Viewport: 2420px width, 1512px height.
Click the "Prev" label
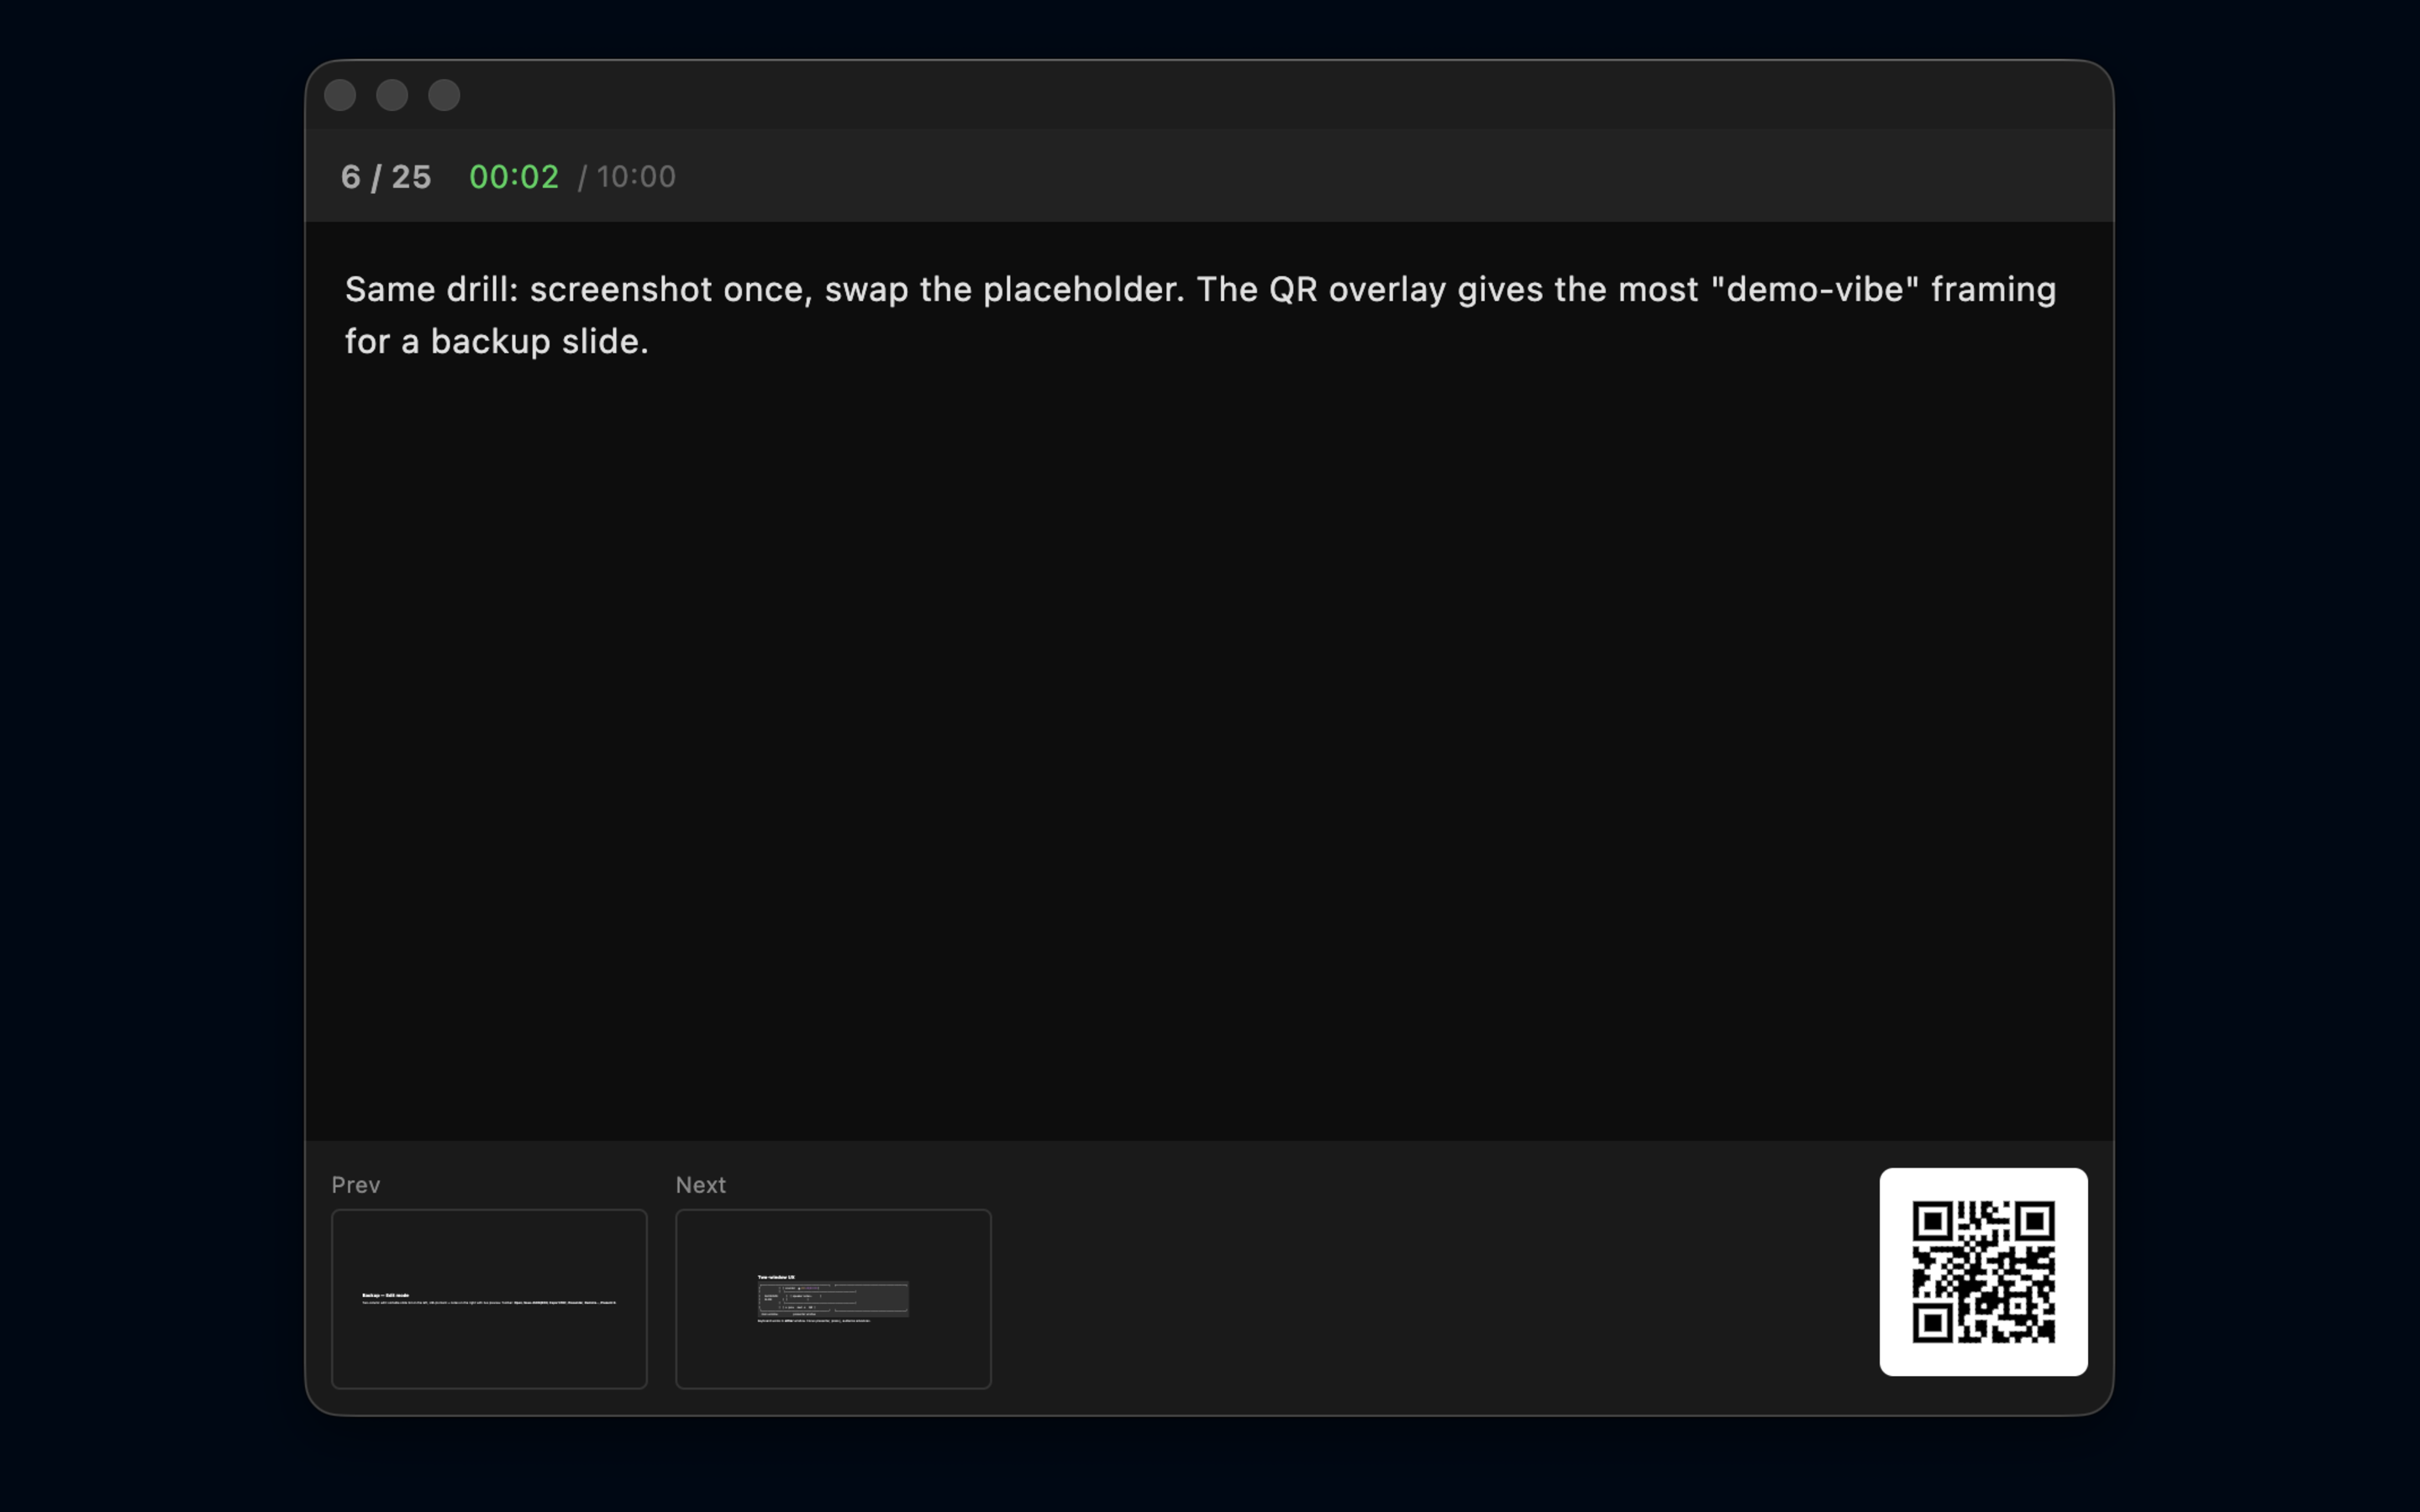(356, 1185)
